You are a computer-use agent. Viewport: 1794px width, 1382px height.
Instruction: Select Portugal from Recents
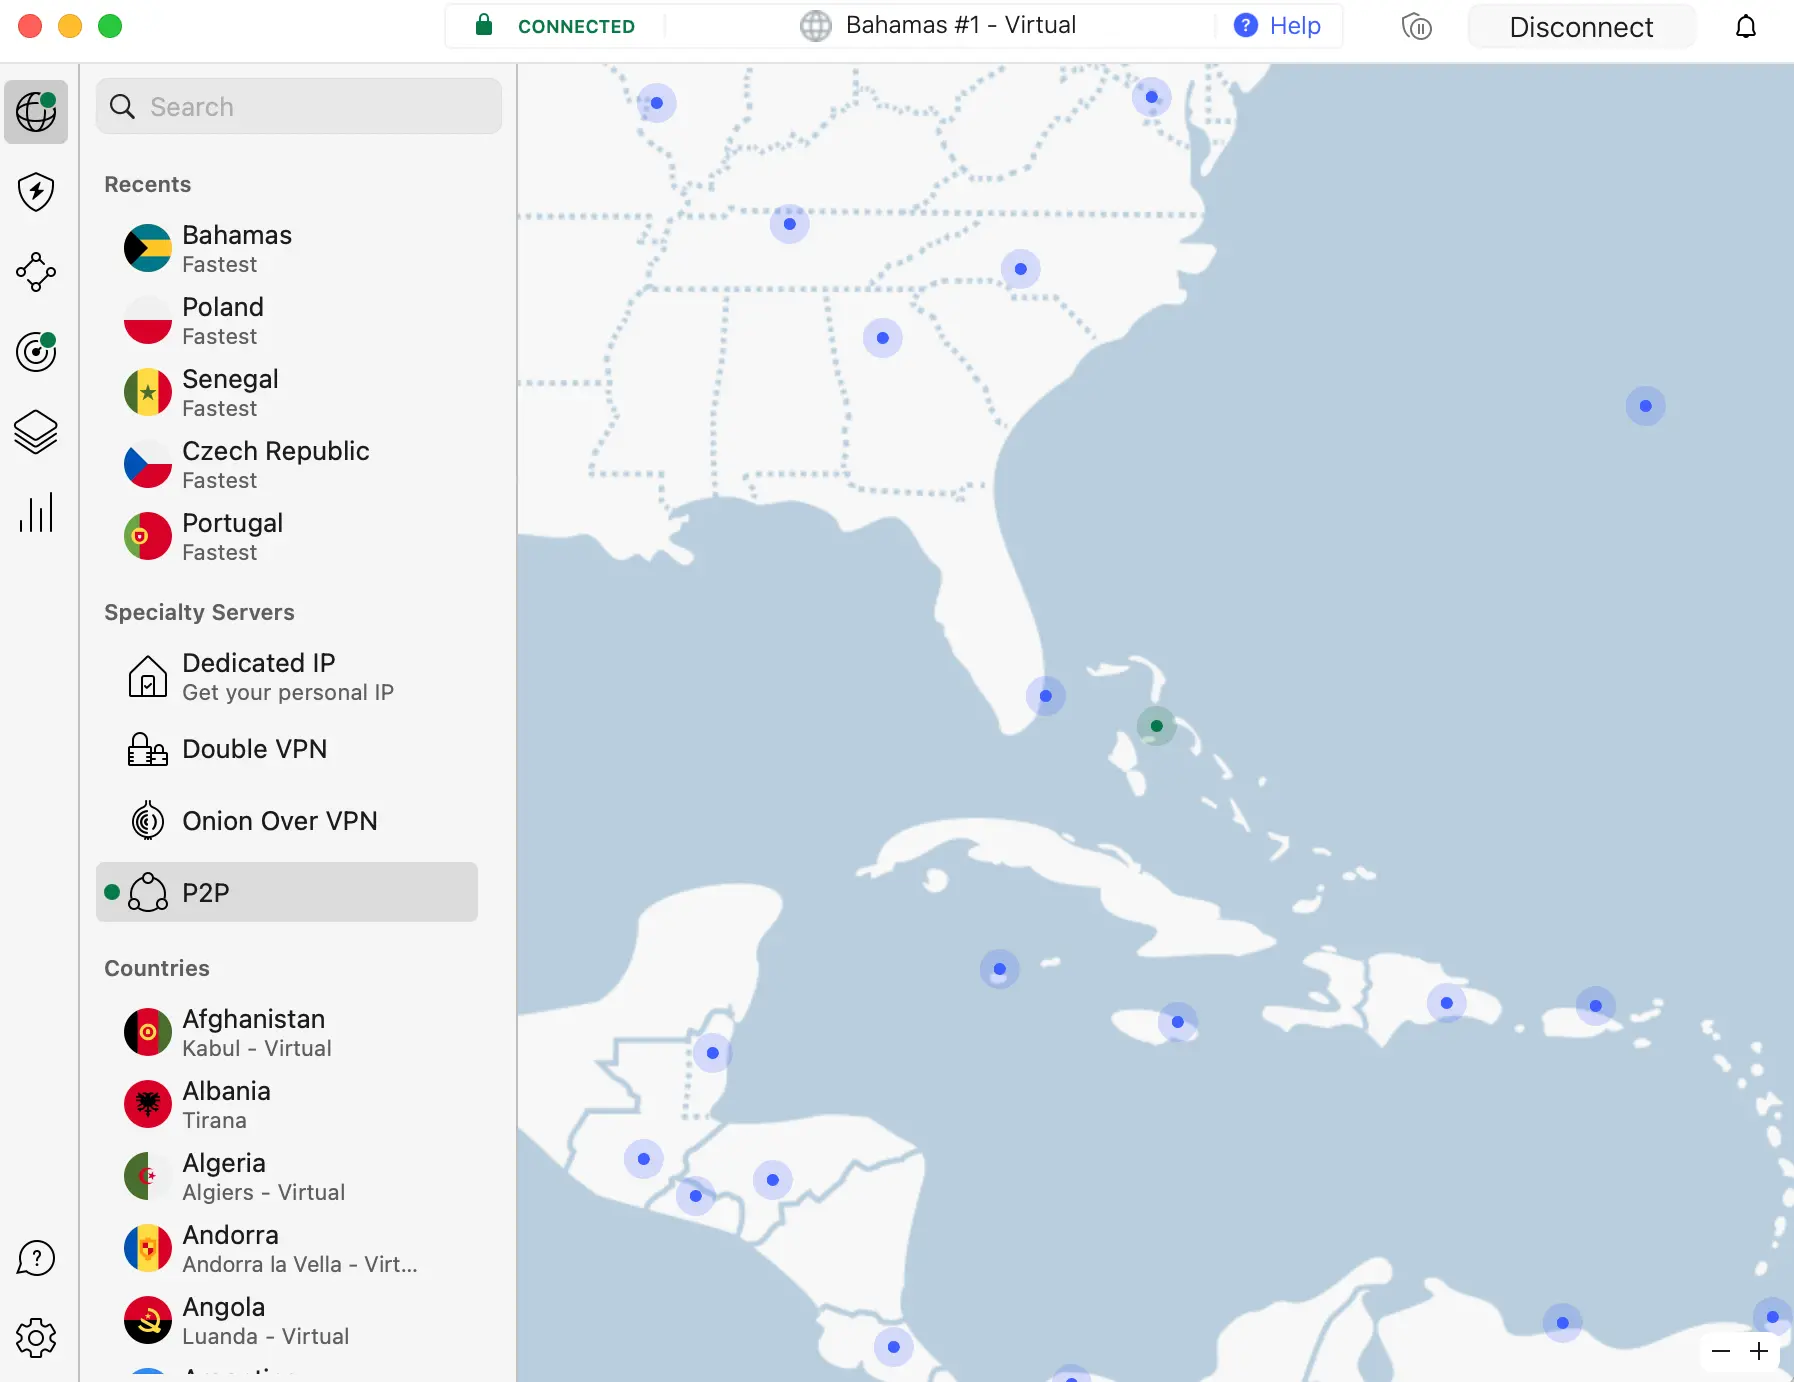(287, 536)
